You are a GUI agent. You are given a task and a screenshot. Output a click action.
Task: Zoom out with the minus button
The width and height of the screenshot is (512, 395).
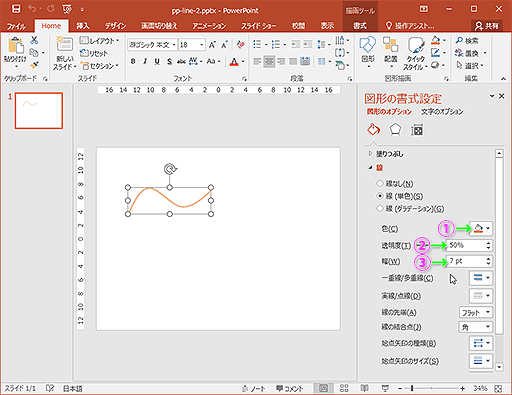(400, 388)
